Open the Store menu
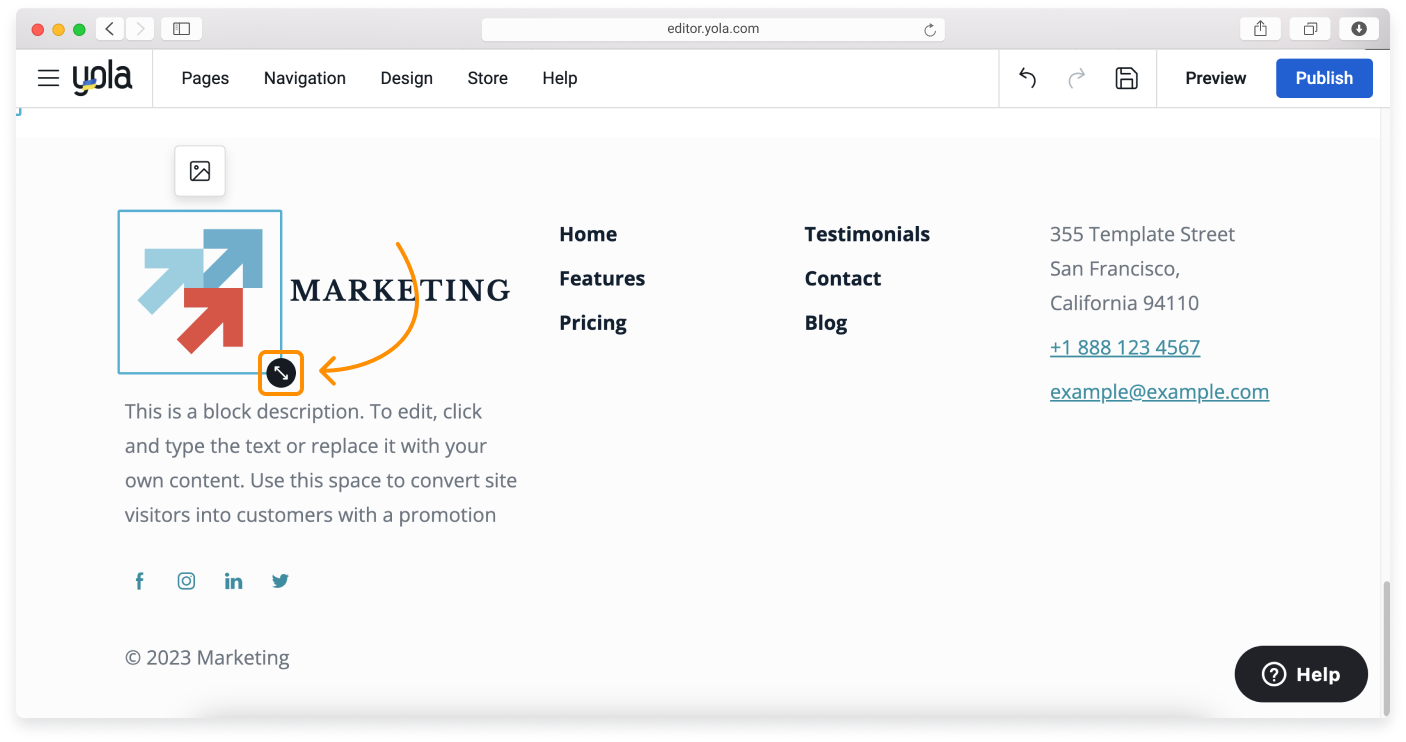 click(487, 78)
